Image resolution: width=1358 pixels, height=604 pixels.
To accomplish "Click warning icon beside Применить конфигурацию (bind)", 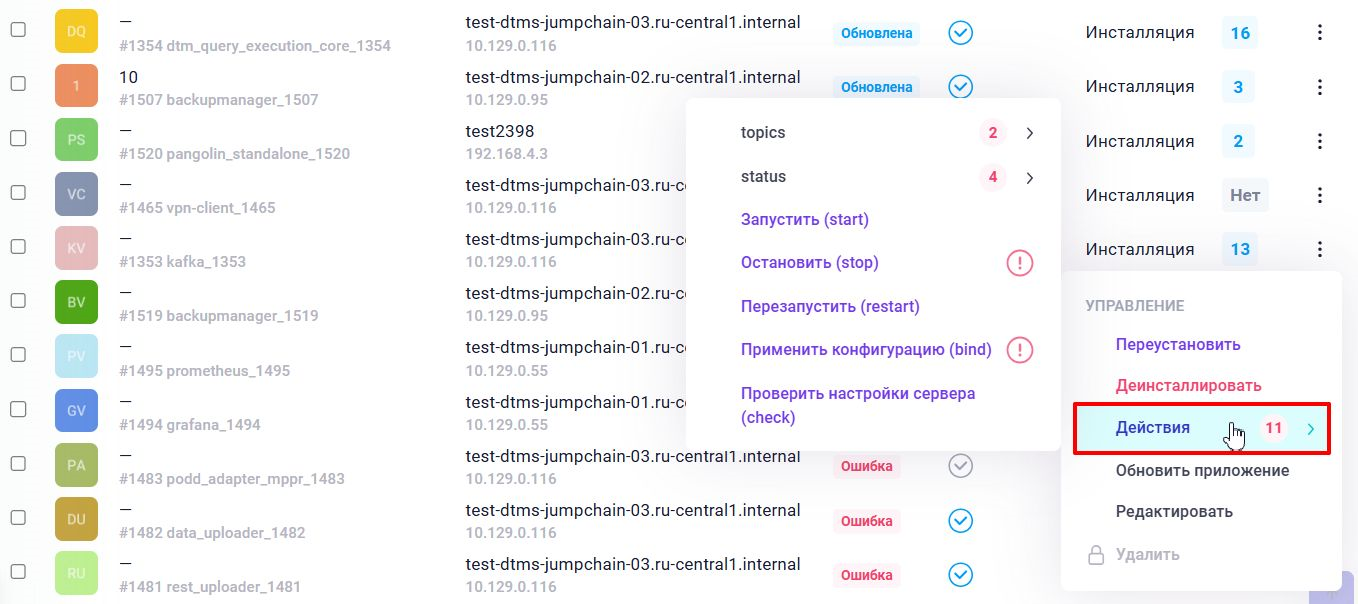I will (x=1019, y=350).
